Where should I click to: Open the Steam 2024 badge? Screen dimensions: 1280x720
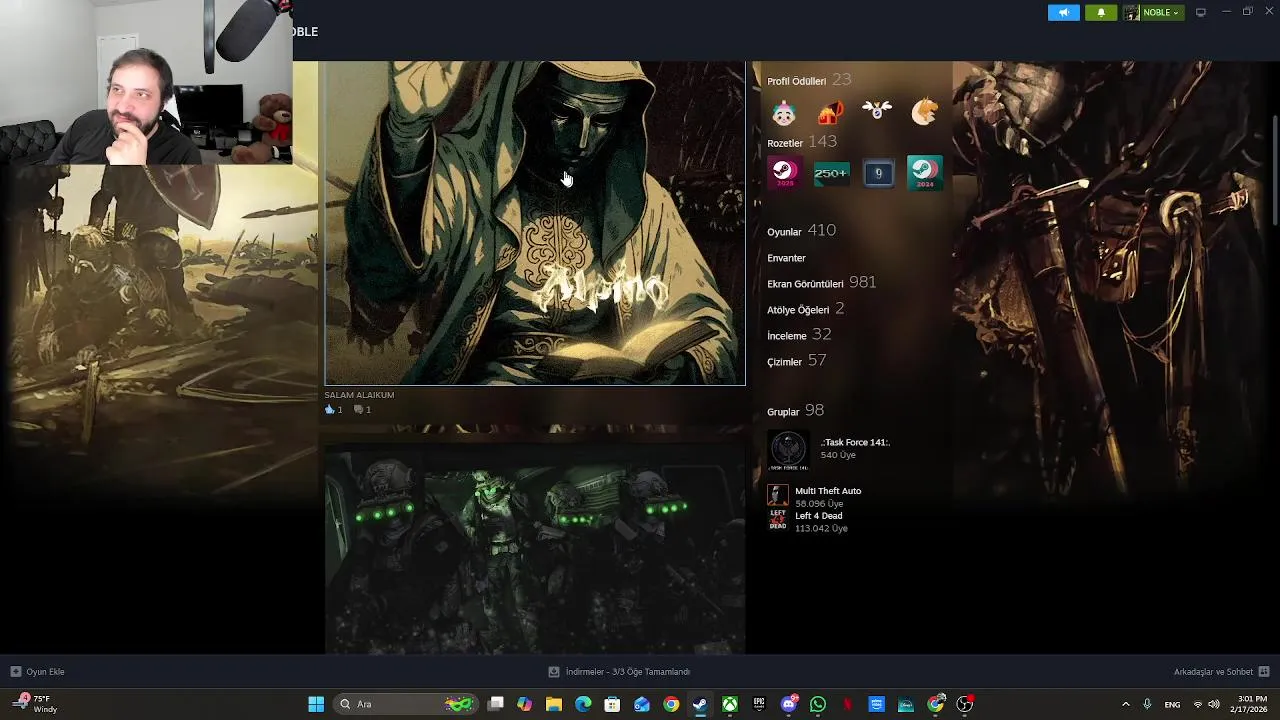[x=925, y=173]
